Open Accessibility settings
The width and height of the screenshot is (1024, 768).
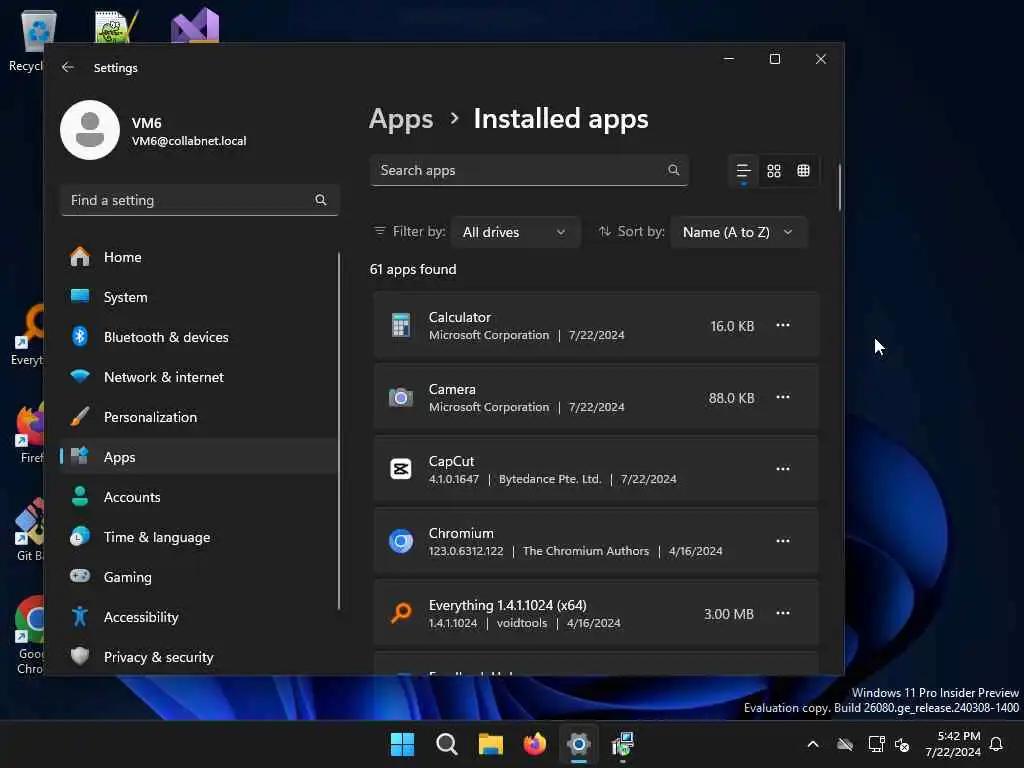point(199,616)
